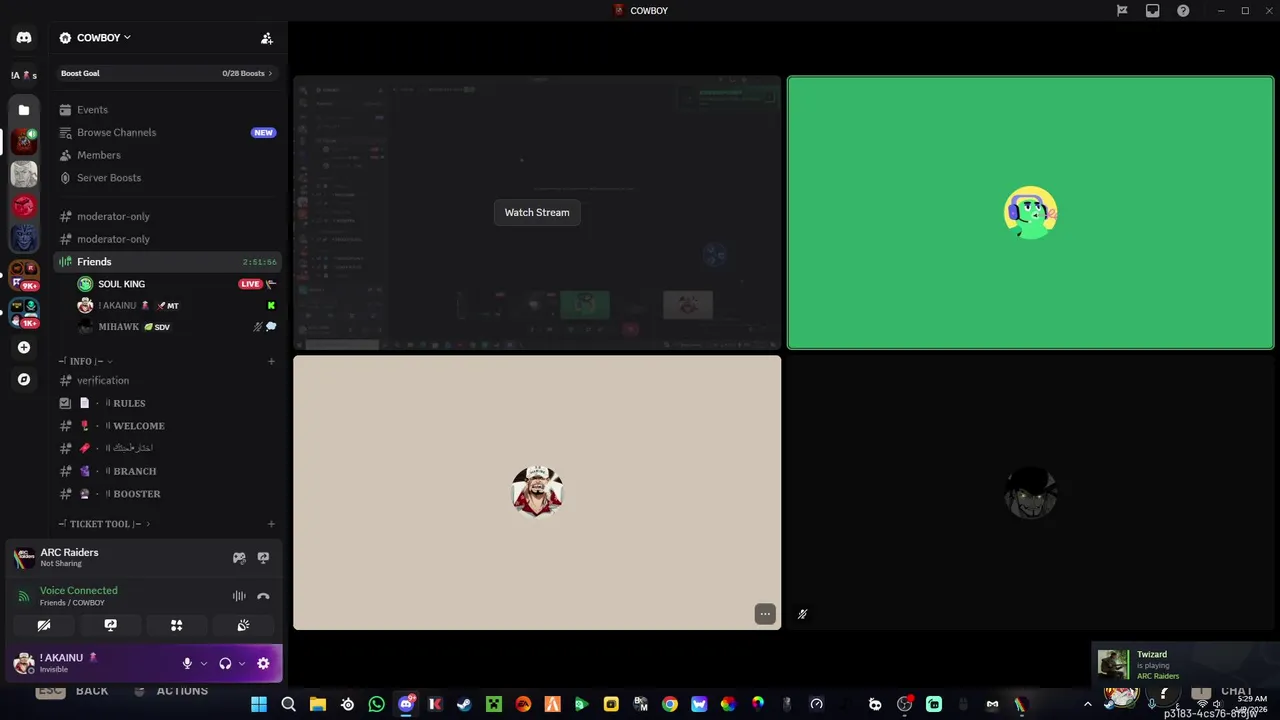Click the Voice Connected status text

coord(78,591)
